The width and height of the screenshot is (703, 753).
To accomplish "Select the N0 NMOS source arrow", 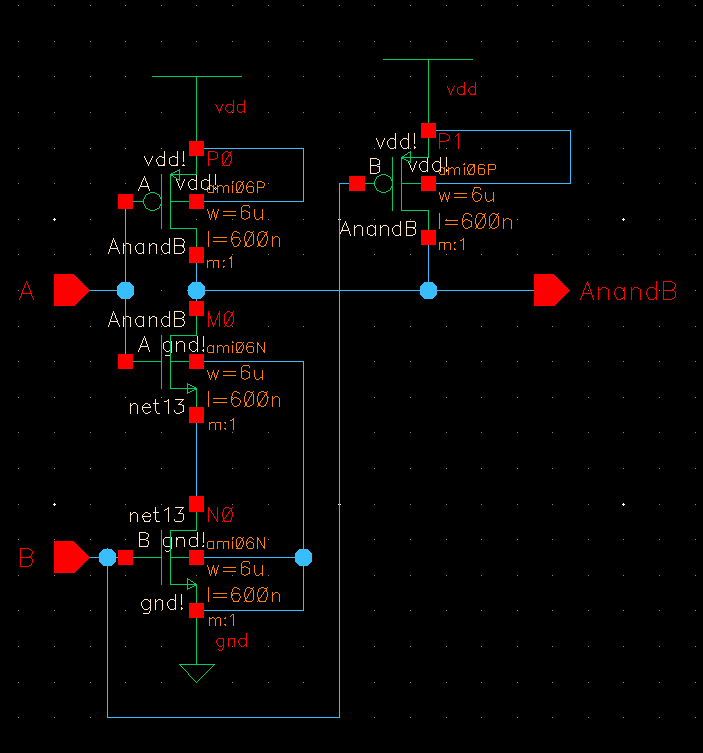I will coord(191,584).
